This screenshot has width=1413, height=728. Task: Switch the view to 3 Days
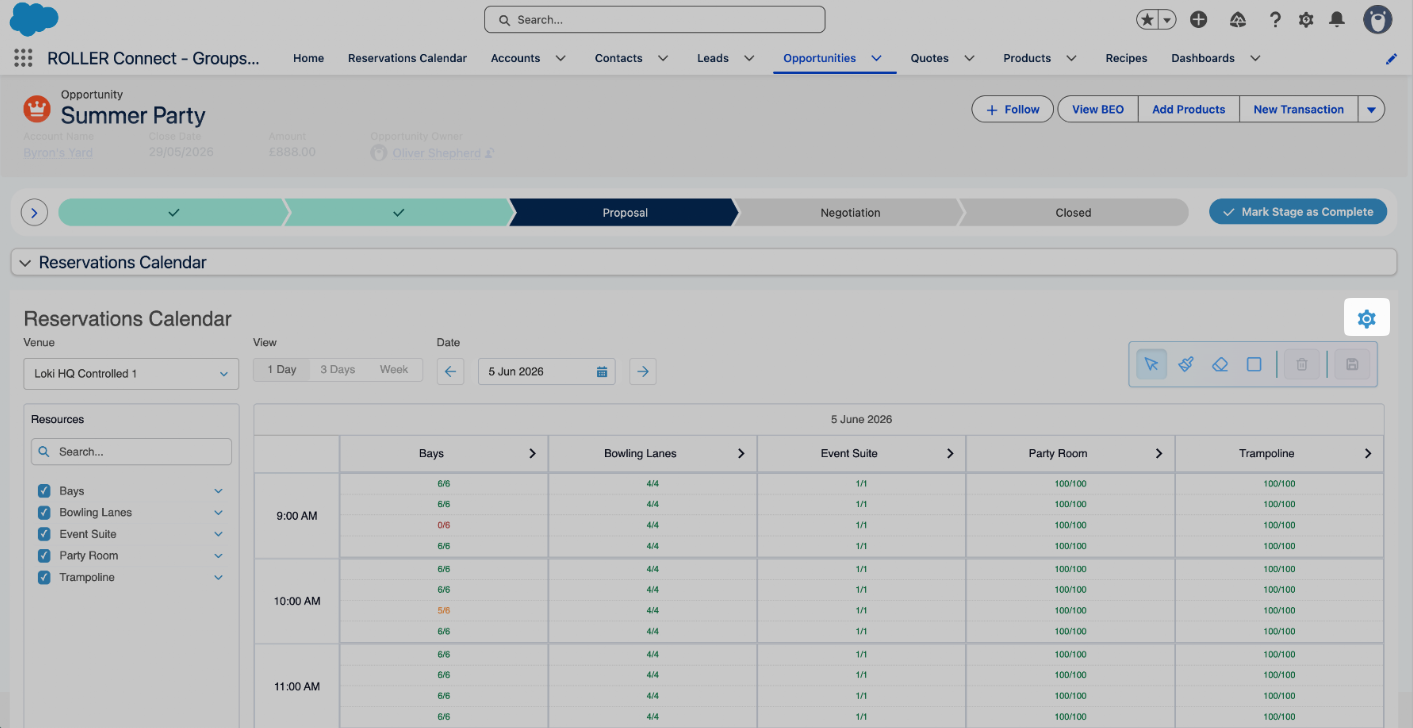(338, 370)
